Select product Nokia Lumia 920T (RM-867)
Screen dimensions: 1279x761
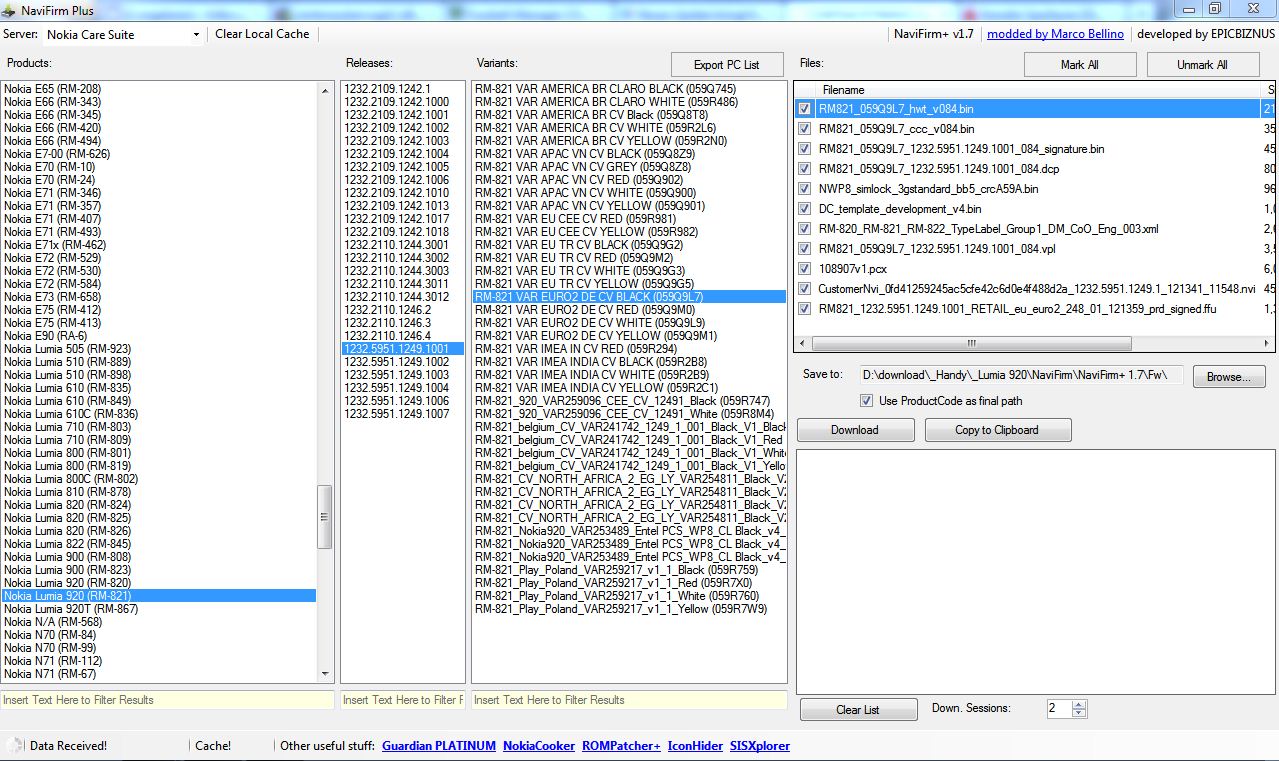[x=158, y=609]
